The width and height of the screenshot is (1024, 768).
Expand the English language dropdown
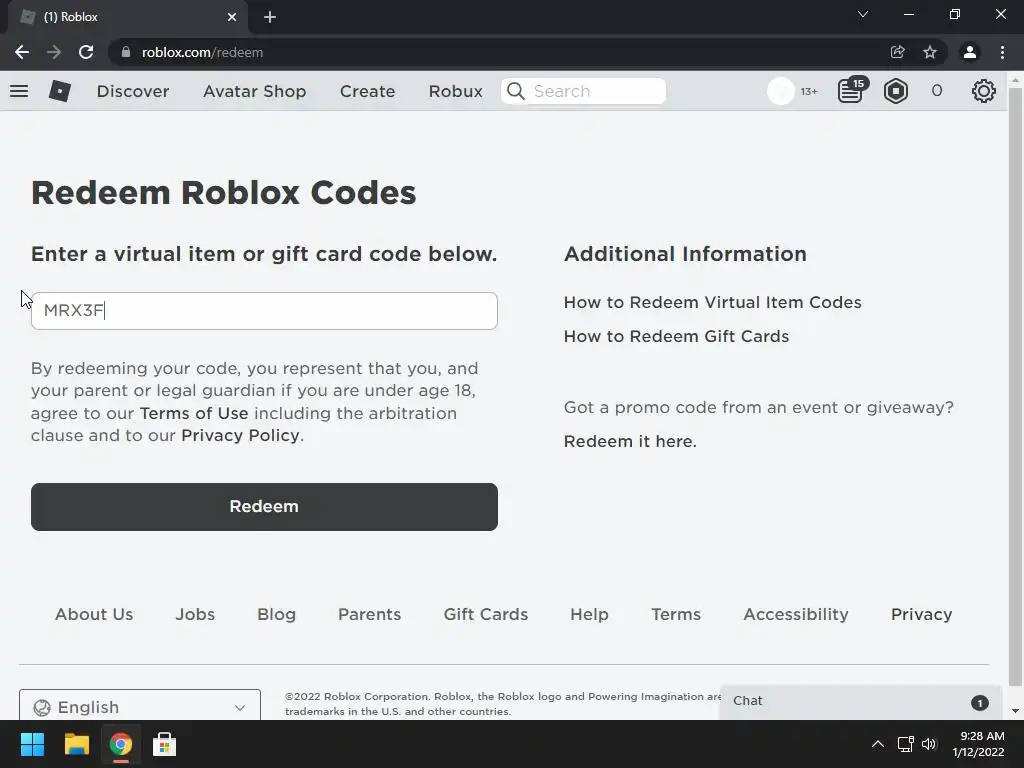coord(140,705)
